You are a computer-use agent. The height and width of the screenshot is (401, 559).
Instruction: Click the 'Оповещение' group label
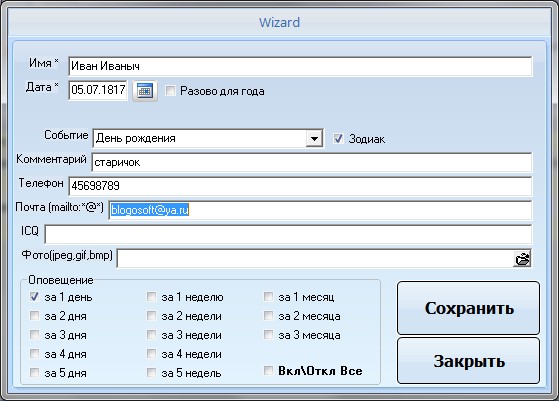[61, 280]
